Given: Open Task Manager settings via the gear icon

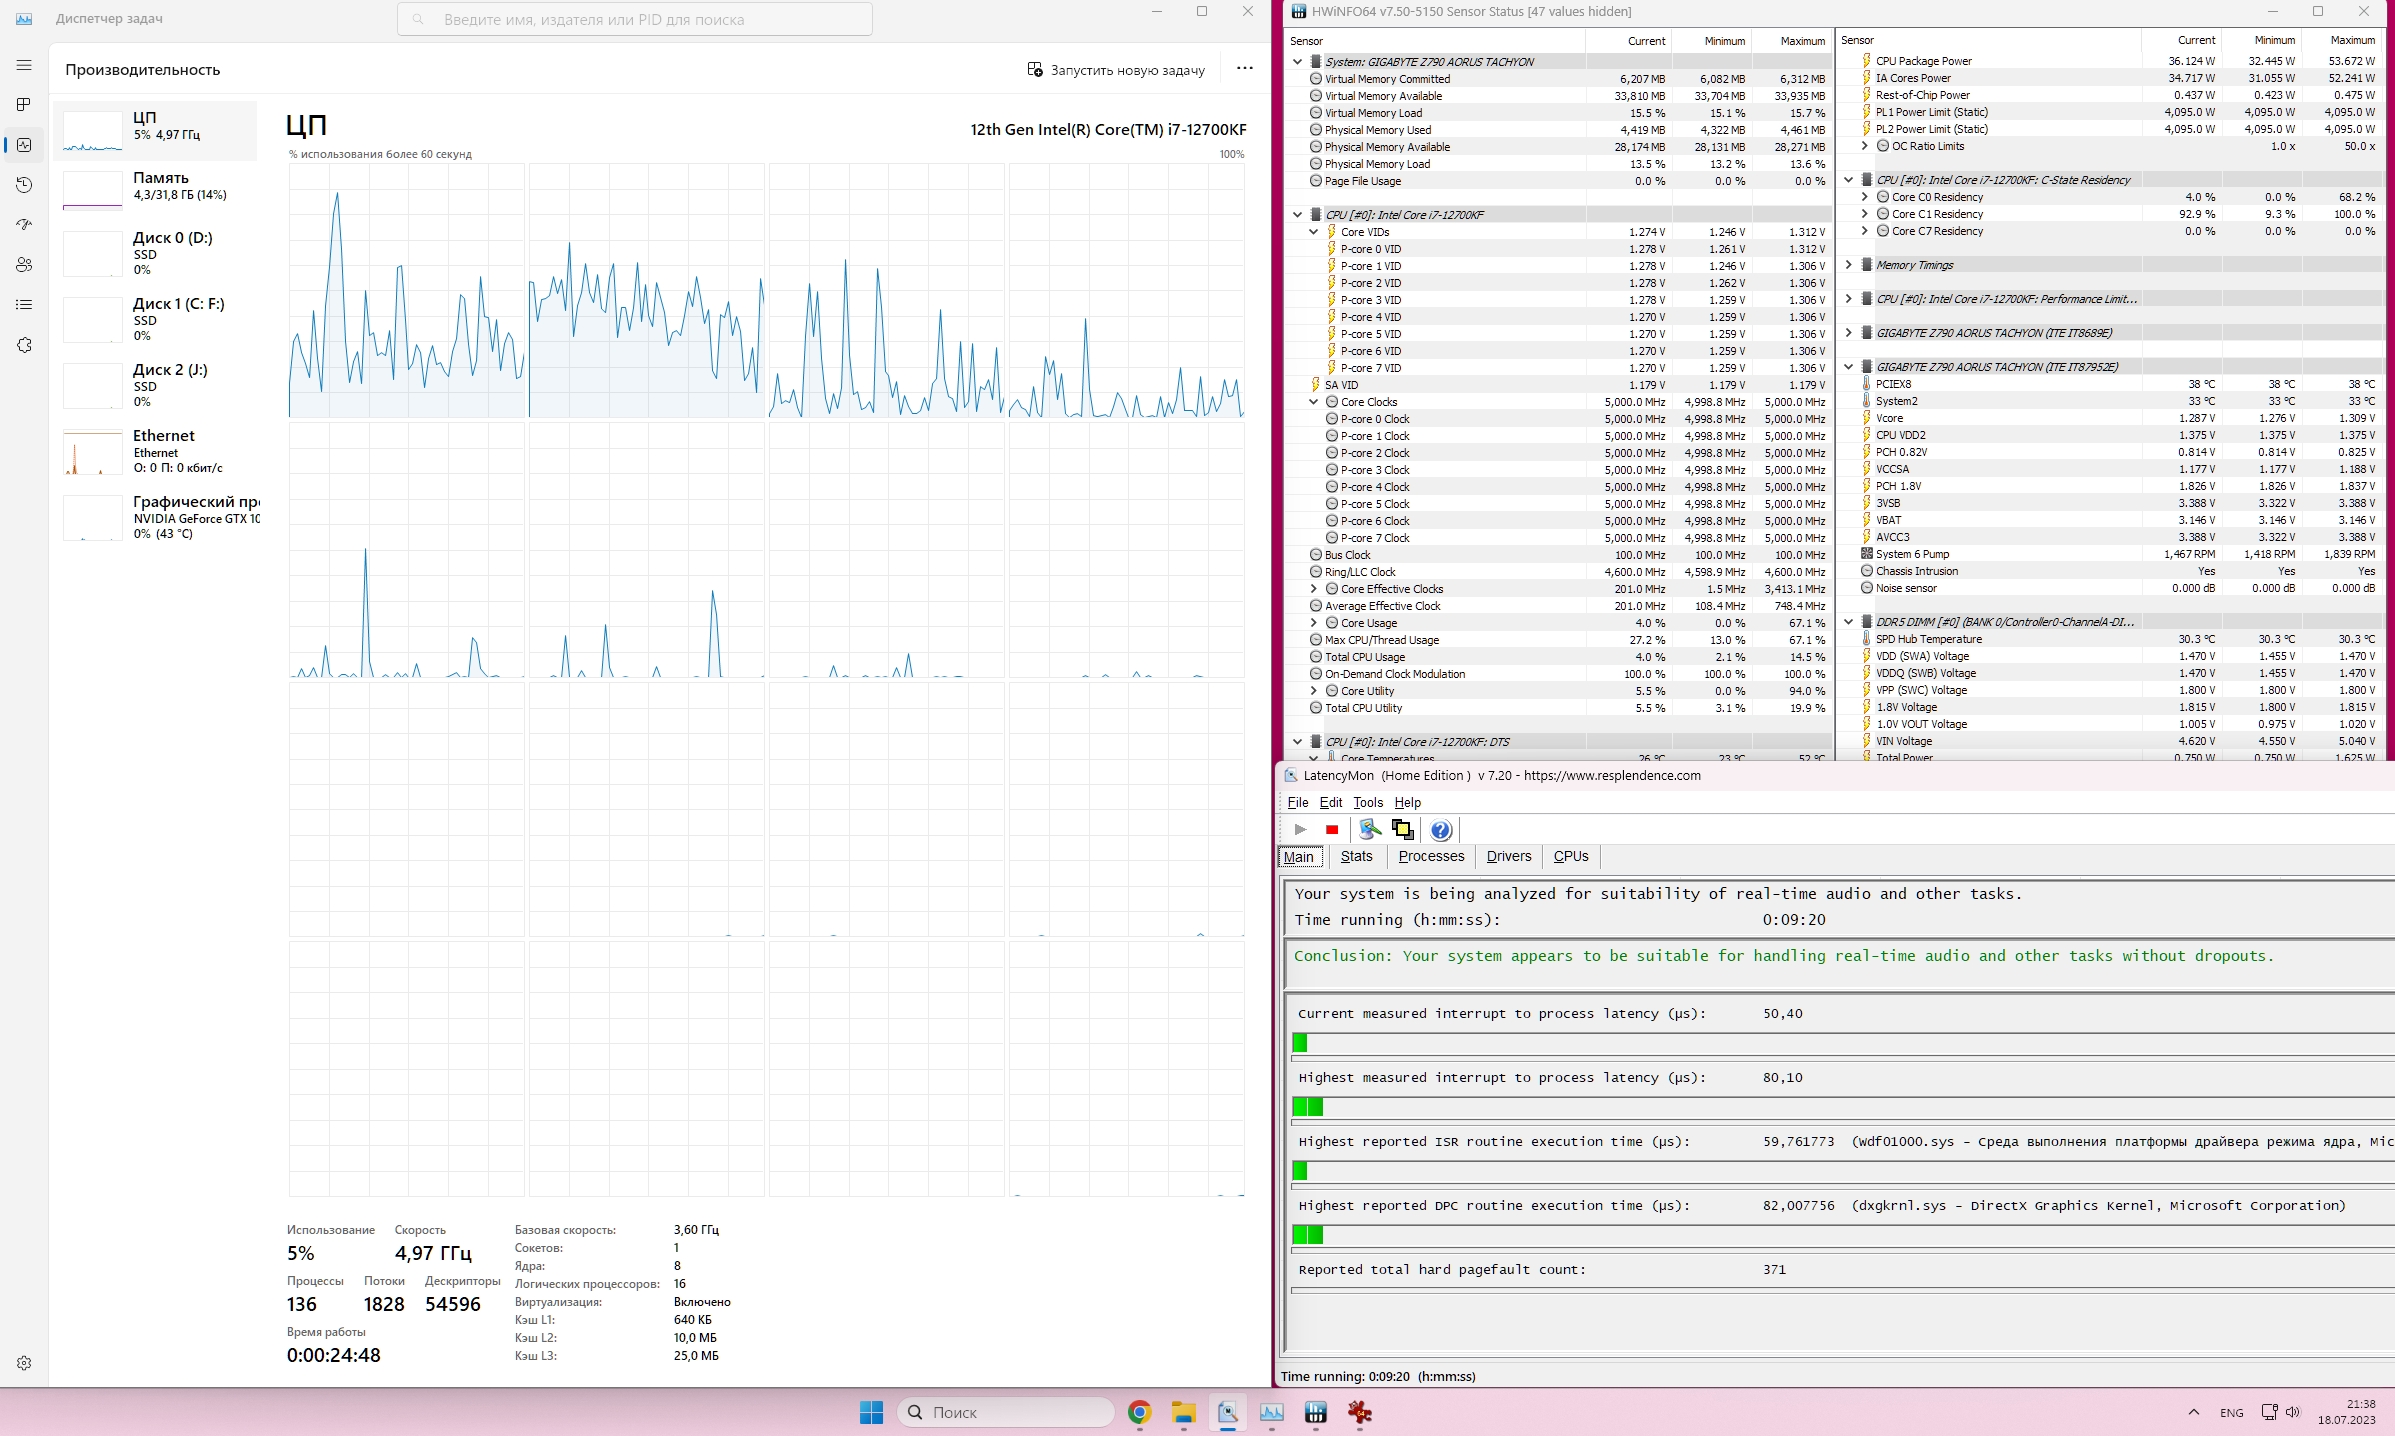Looking at the screenshot, I should click(x=24, y=1363).
